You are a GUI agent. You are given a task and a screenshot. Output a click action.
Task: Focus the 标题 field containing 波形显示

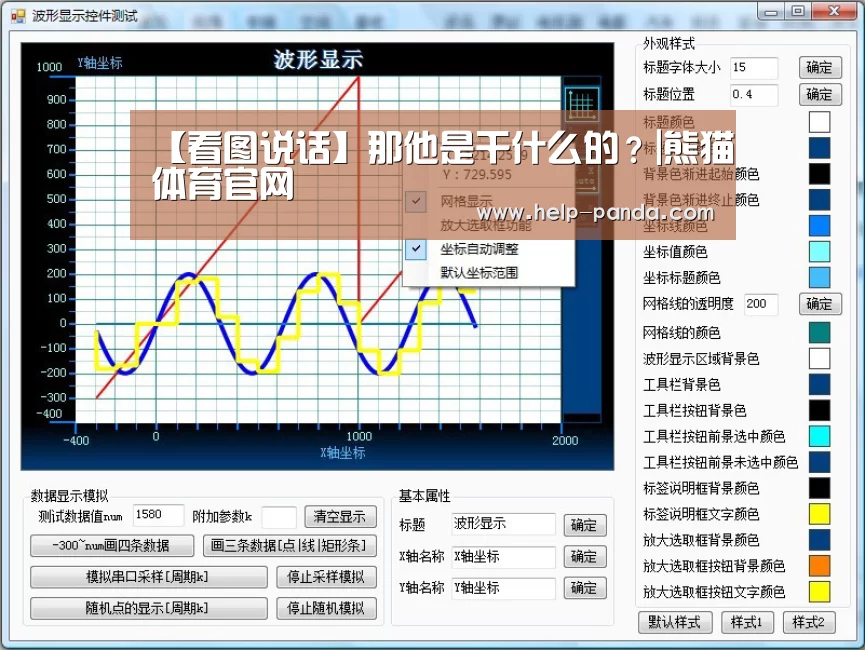tap(504, 524)
